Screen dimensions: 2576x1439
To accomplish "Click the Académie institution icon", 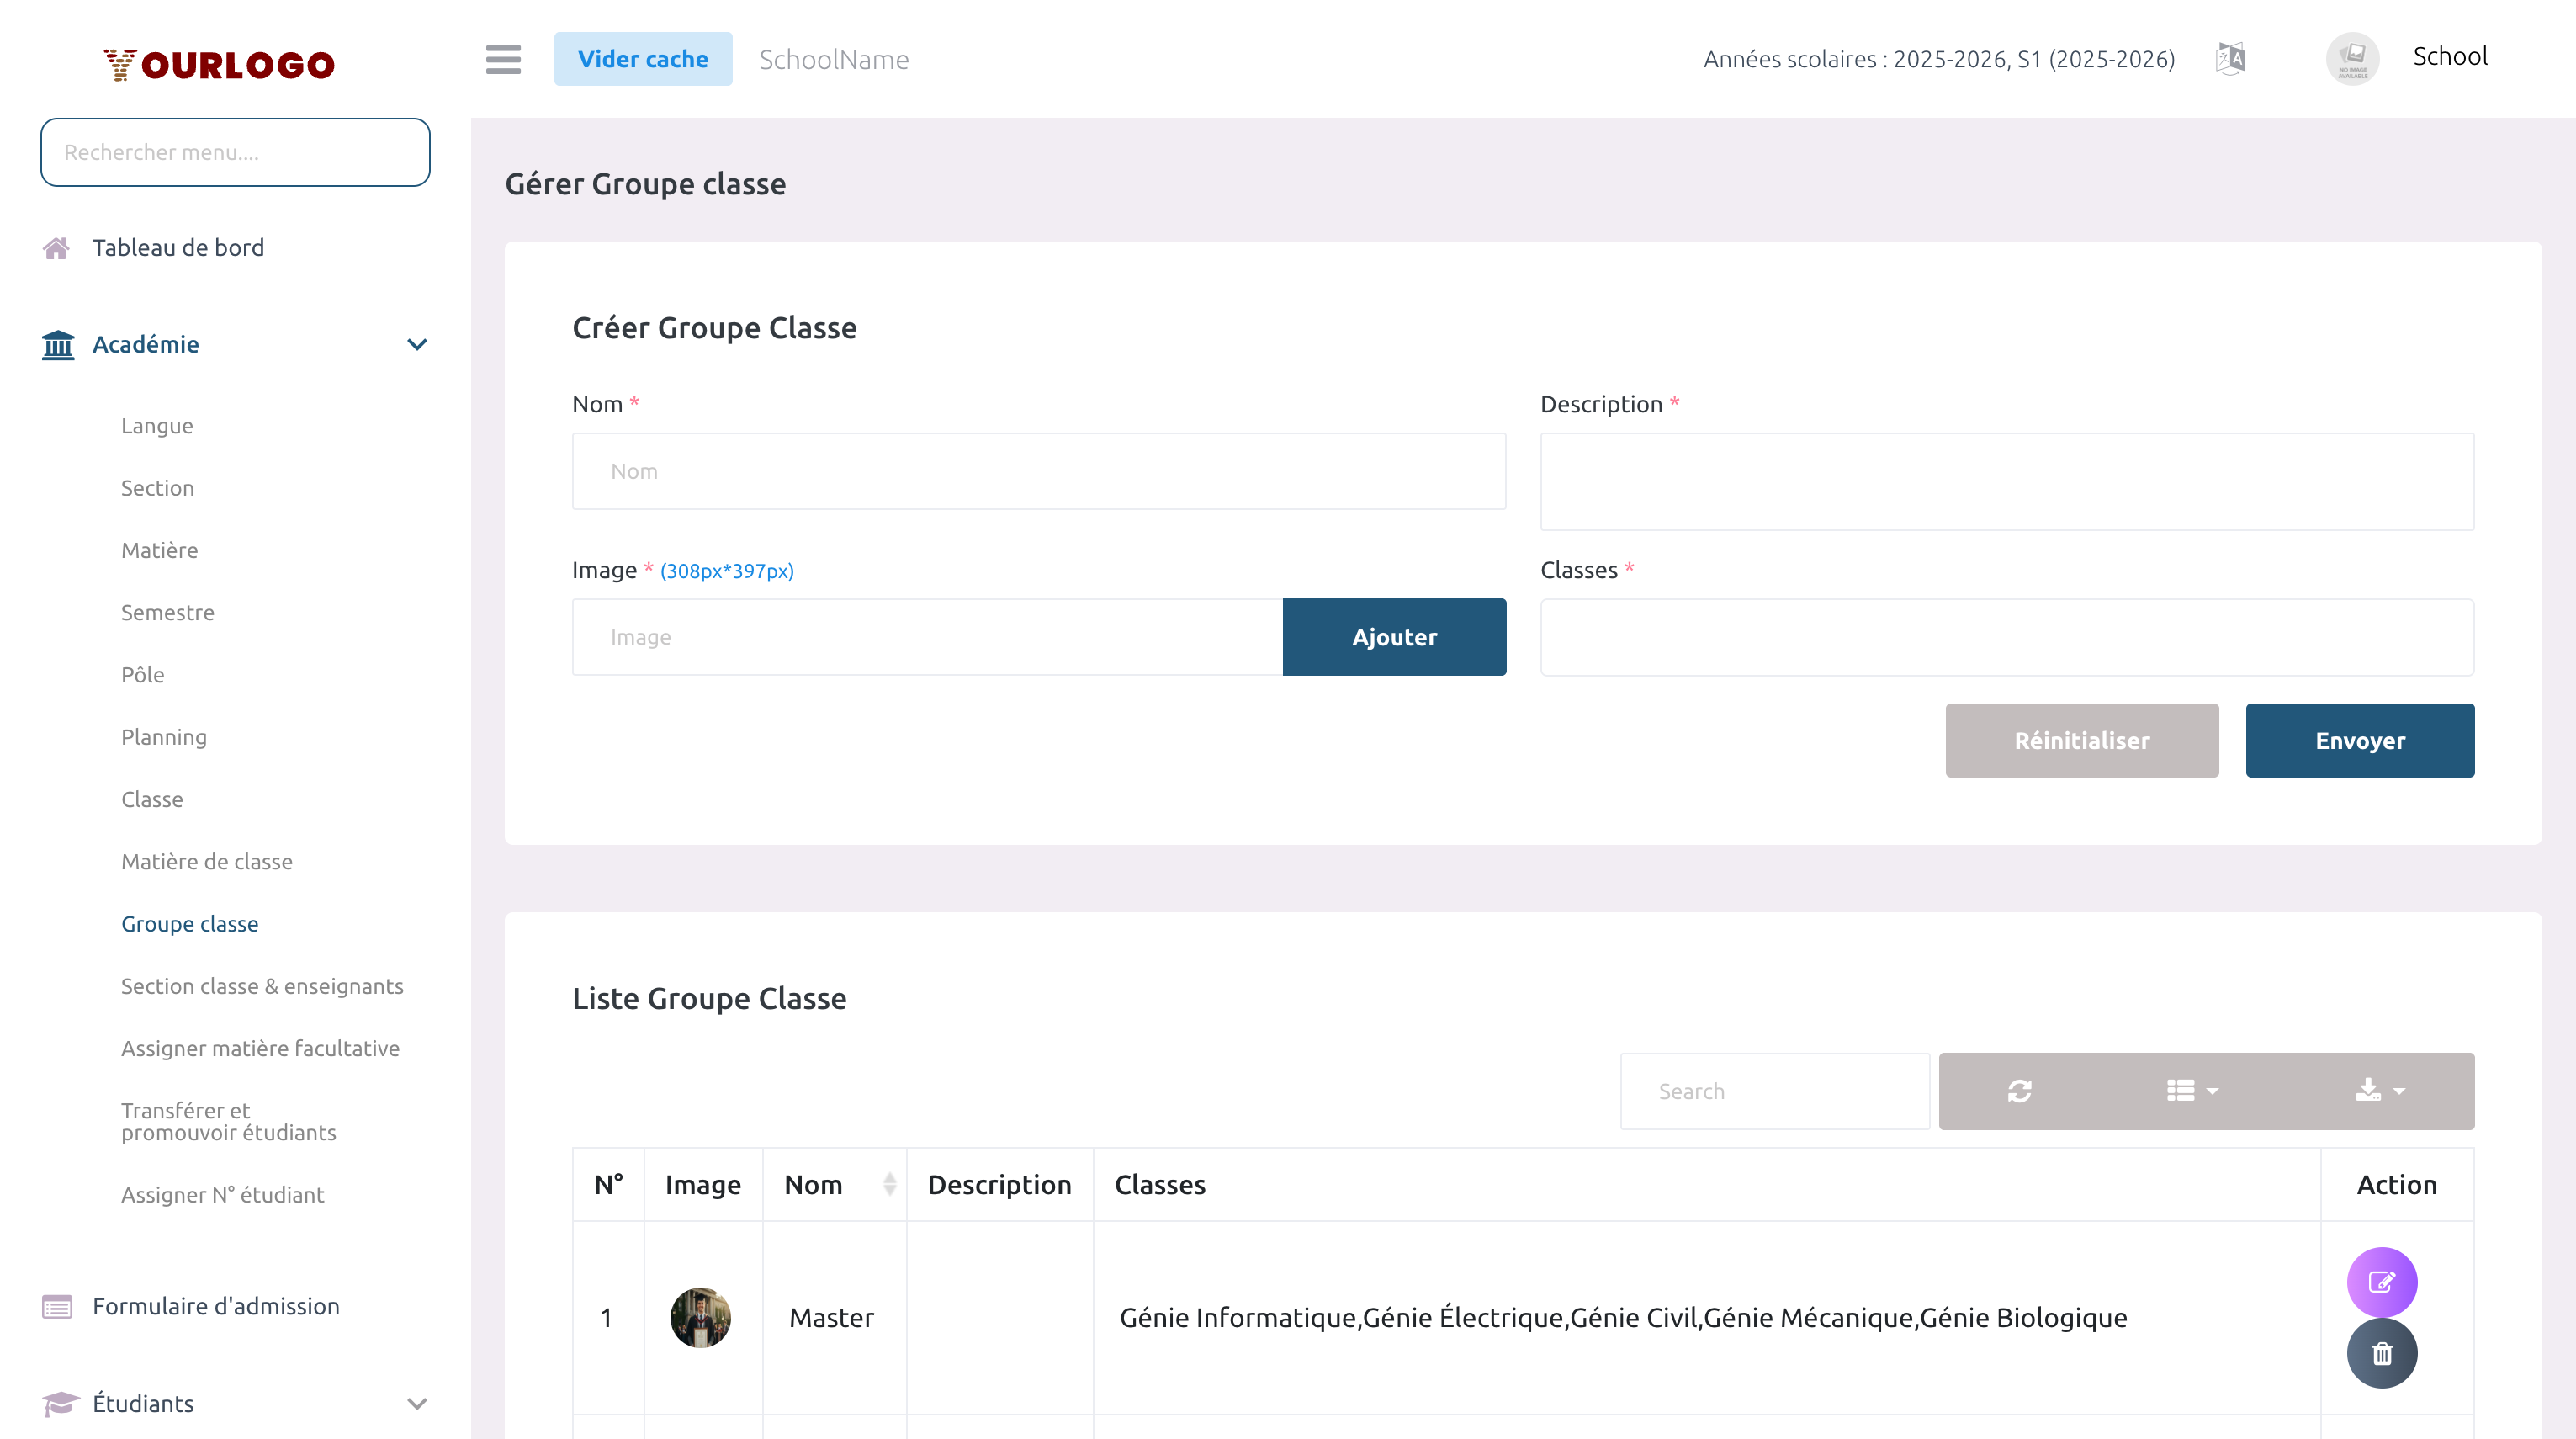I will click(x=57, y=344).
